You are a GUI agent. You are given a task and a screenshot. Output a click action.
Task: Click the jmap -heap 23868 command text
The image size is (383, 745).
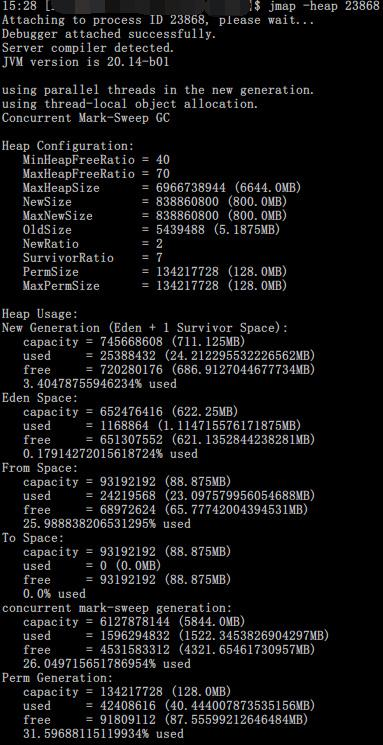point(324,6)
